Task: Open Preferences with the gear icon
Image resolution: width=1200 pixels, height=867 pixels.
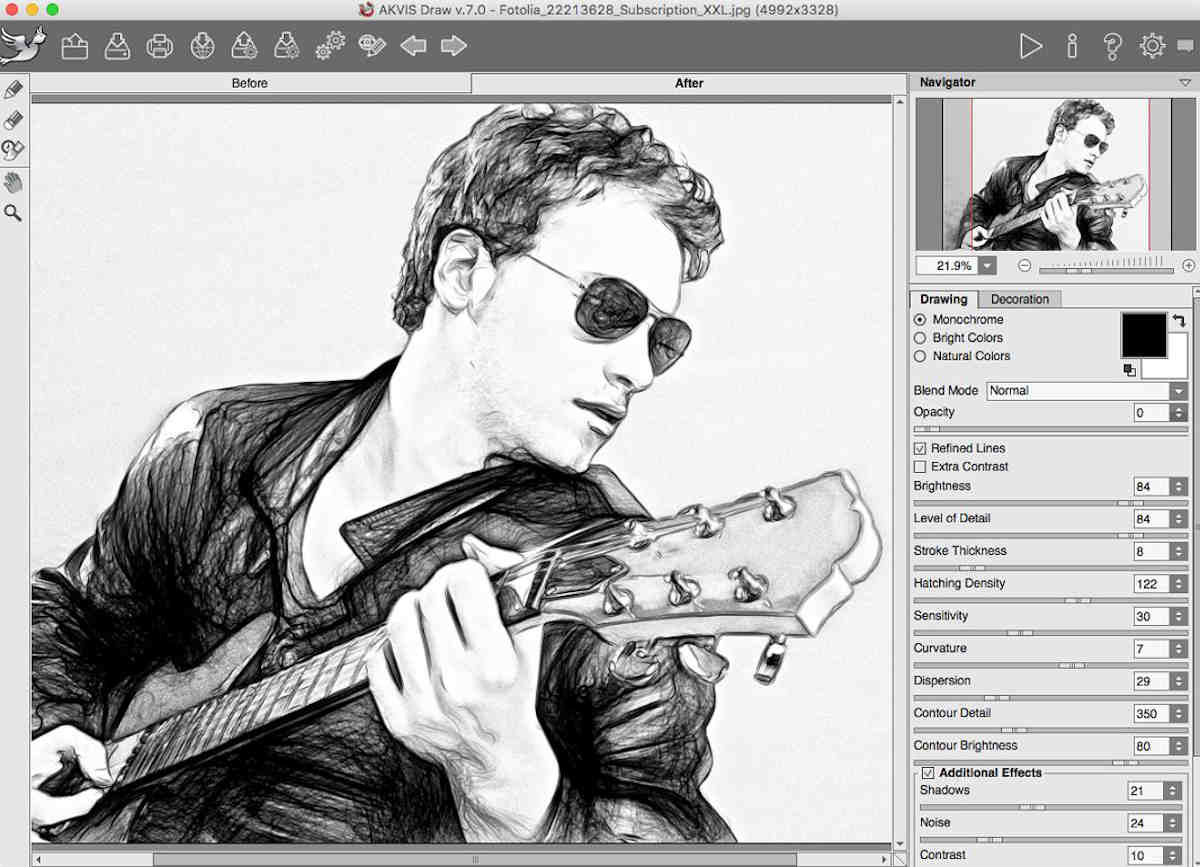Action: tap(1152, 46)
